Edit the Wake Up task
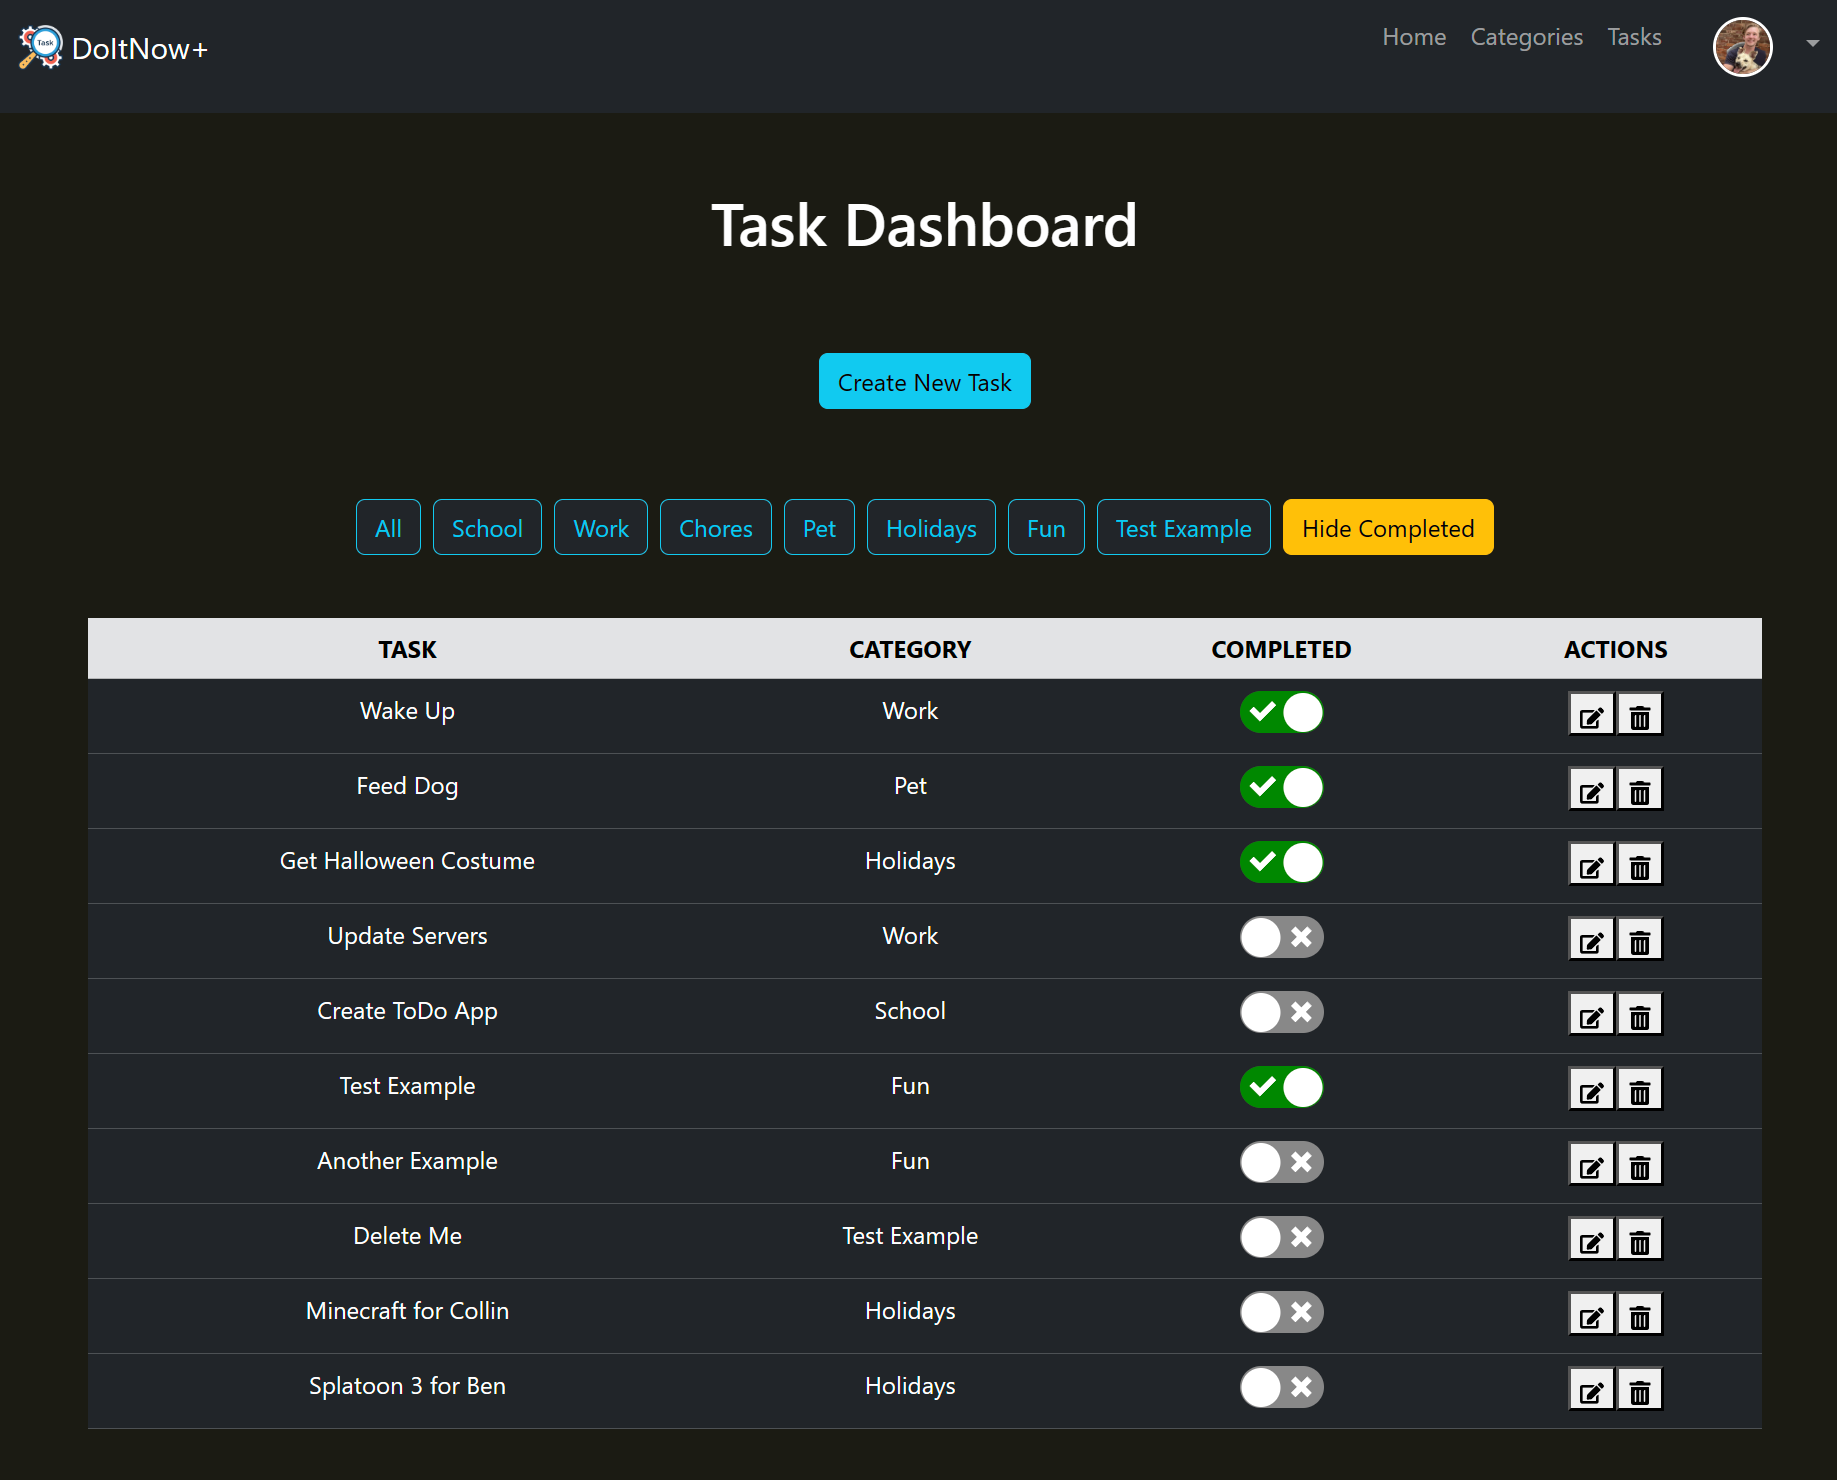Image resolution: width=1837 pixels, height=1480 pixels. (x=1590, y=715)
